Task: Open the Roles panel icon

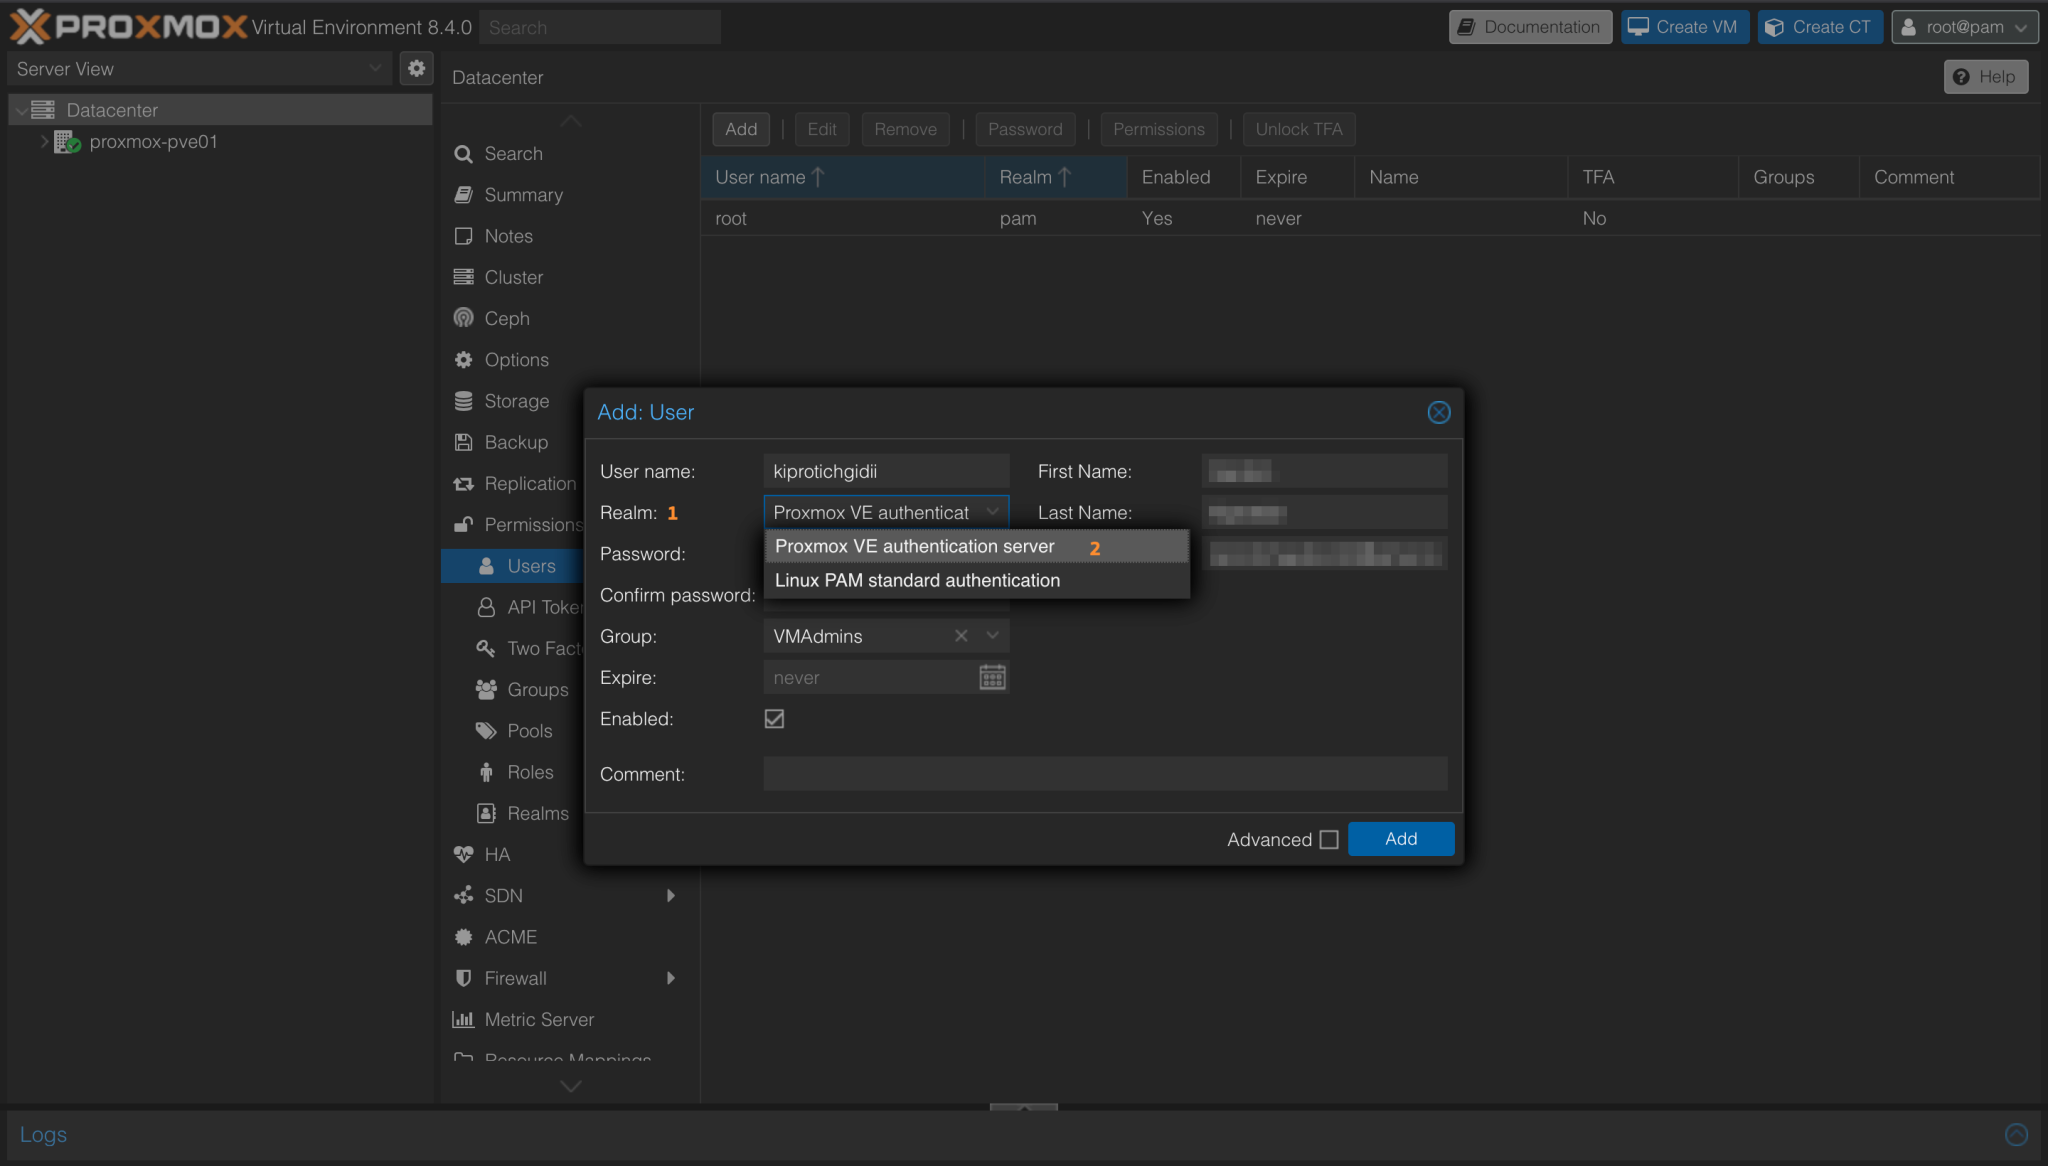Action: (x=486, y=772)
